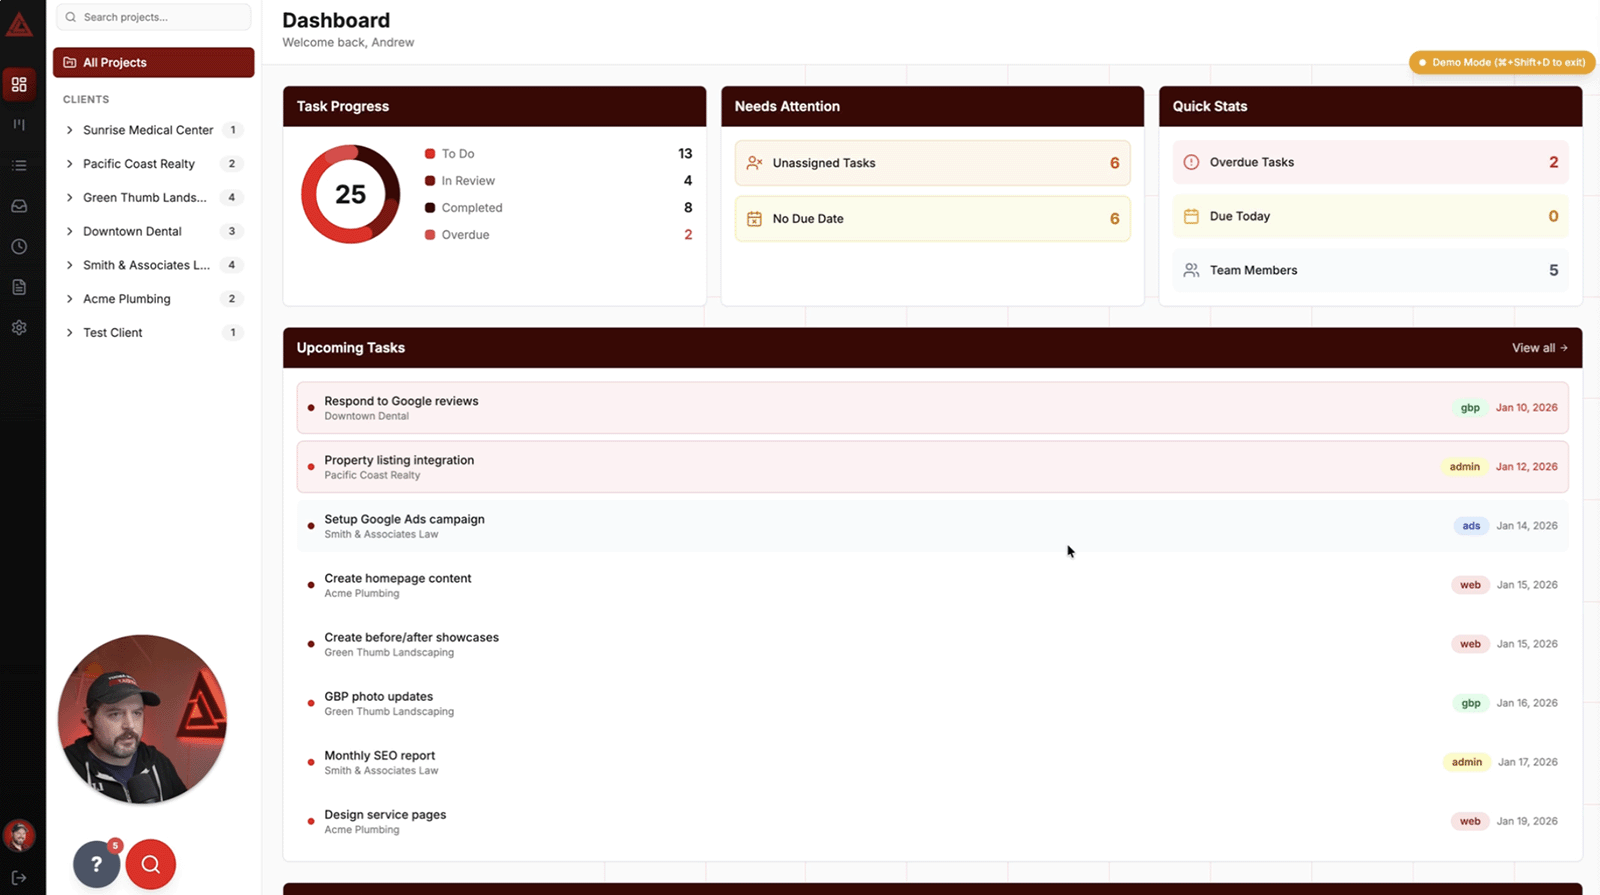Viewport: 1600px width, 895px height.
Task: Open the Test Client entry
Action: click(x=113, y=333)
